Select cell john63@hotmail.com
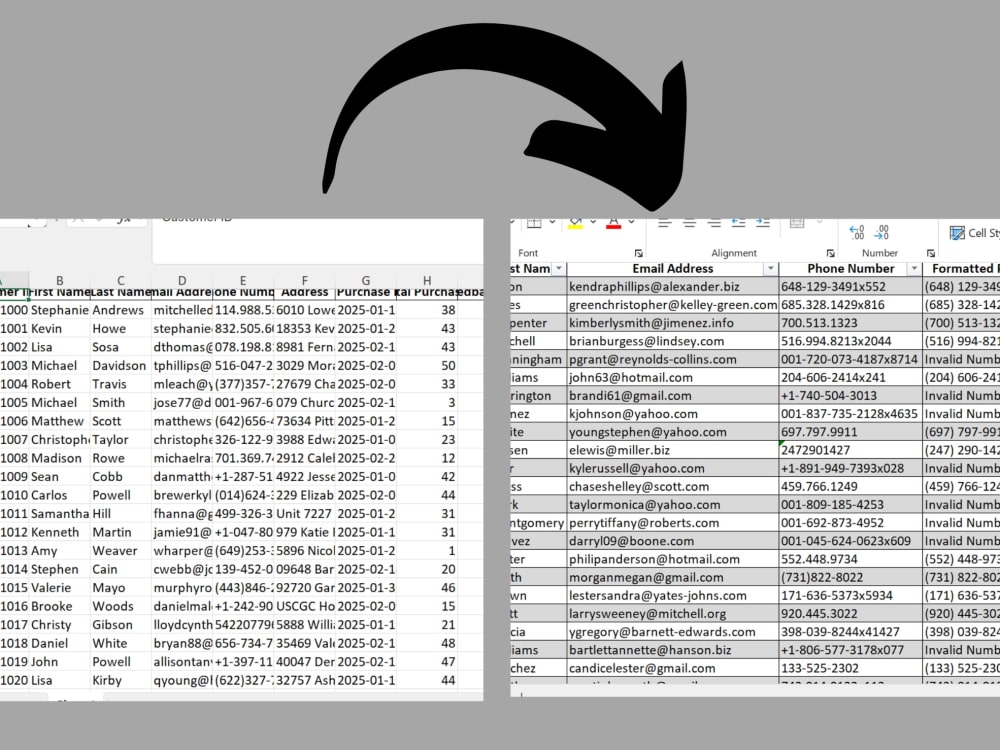Viewport: 1000px width, 750px height. pyautogui.click(x=672, y=378)
